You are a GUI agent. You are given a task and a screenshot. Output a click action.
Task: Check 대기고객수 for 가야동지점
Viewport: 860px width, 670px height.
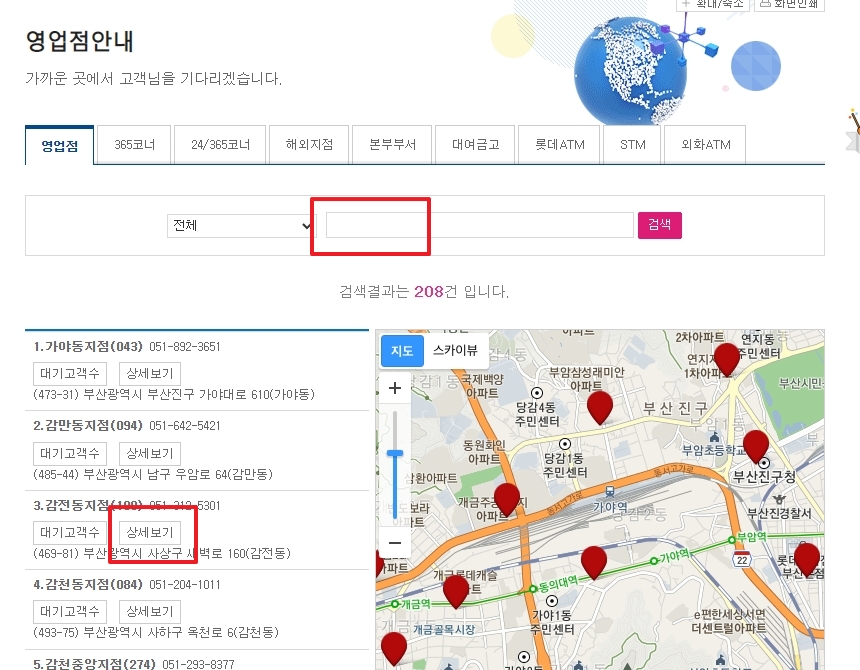[70, 374]
